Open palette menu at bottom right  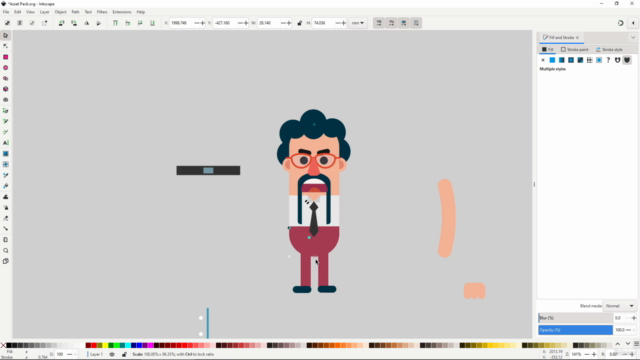pyautogui.click(x=636, y=344)
